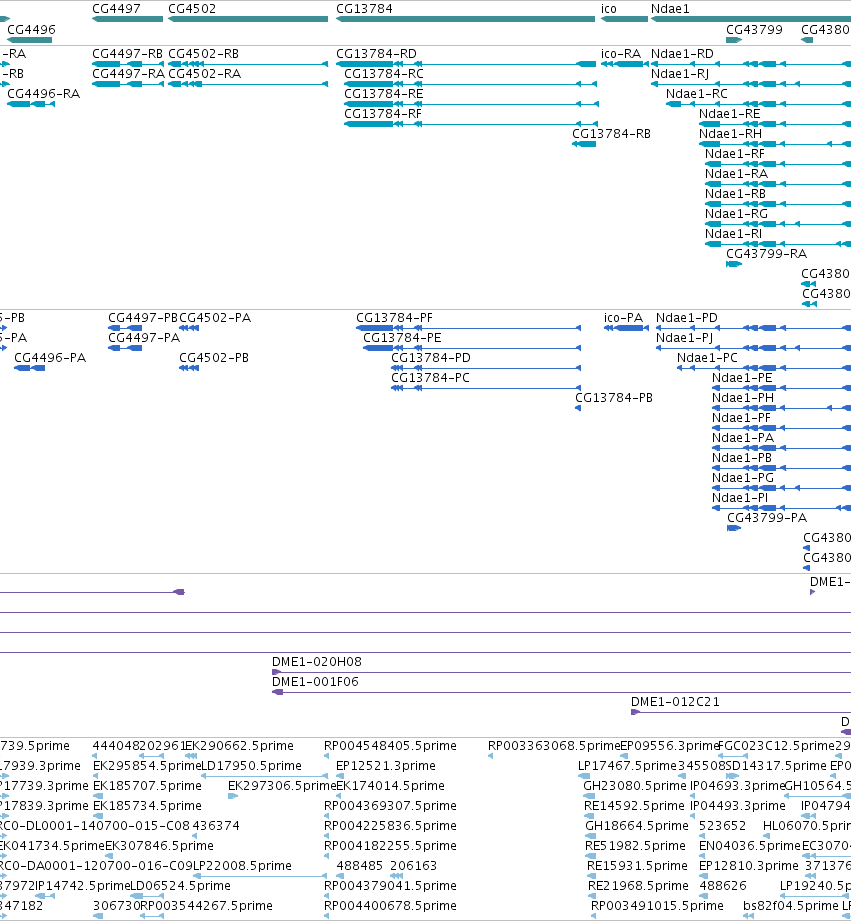Click EST label EK174014.5prime

[x=391, y=786]
